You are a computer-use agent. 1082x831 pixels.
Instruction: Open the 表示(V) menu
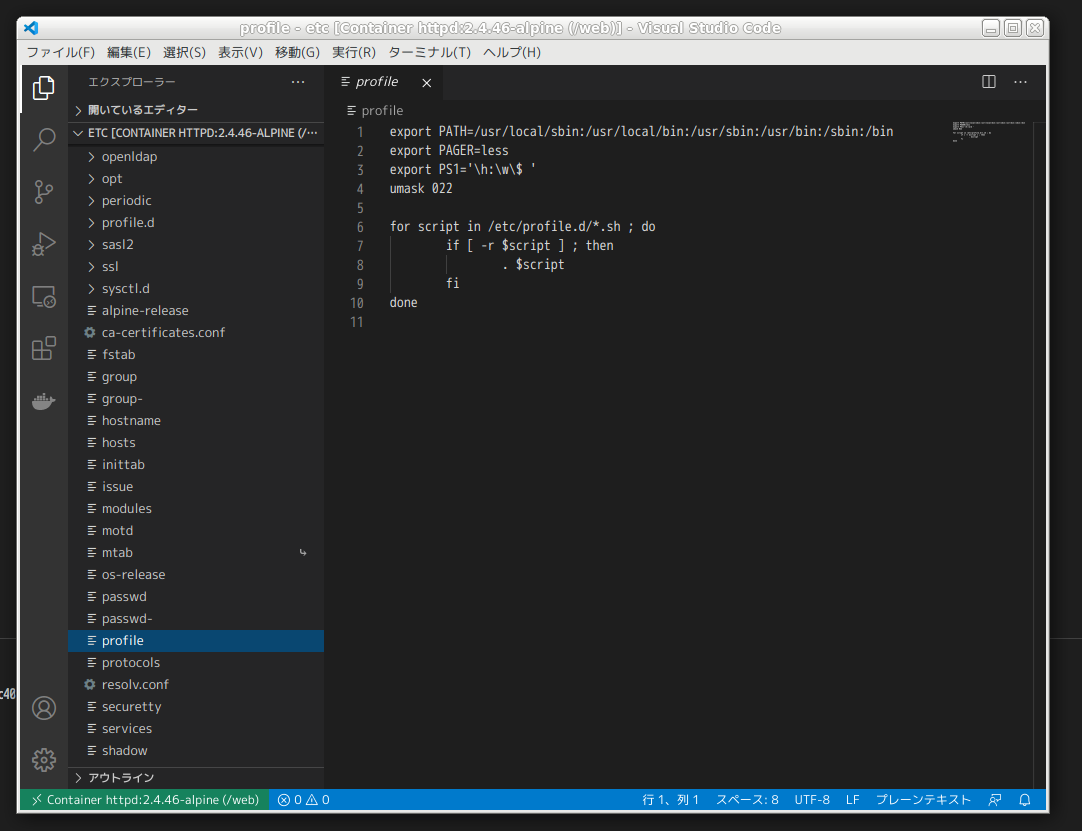pos(240,52)
